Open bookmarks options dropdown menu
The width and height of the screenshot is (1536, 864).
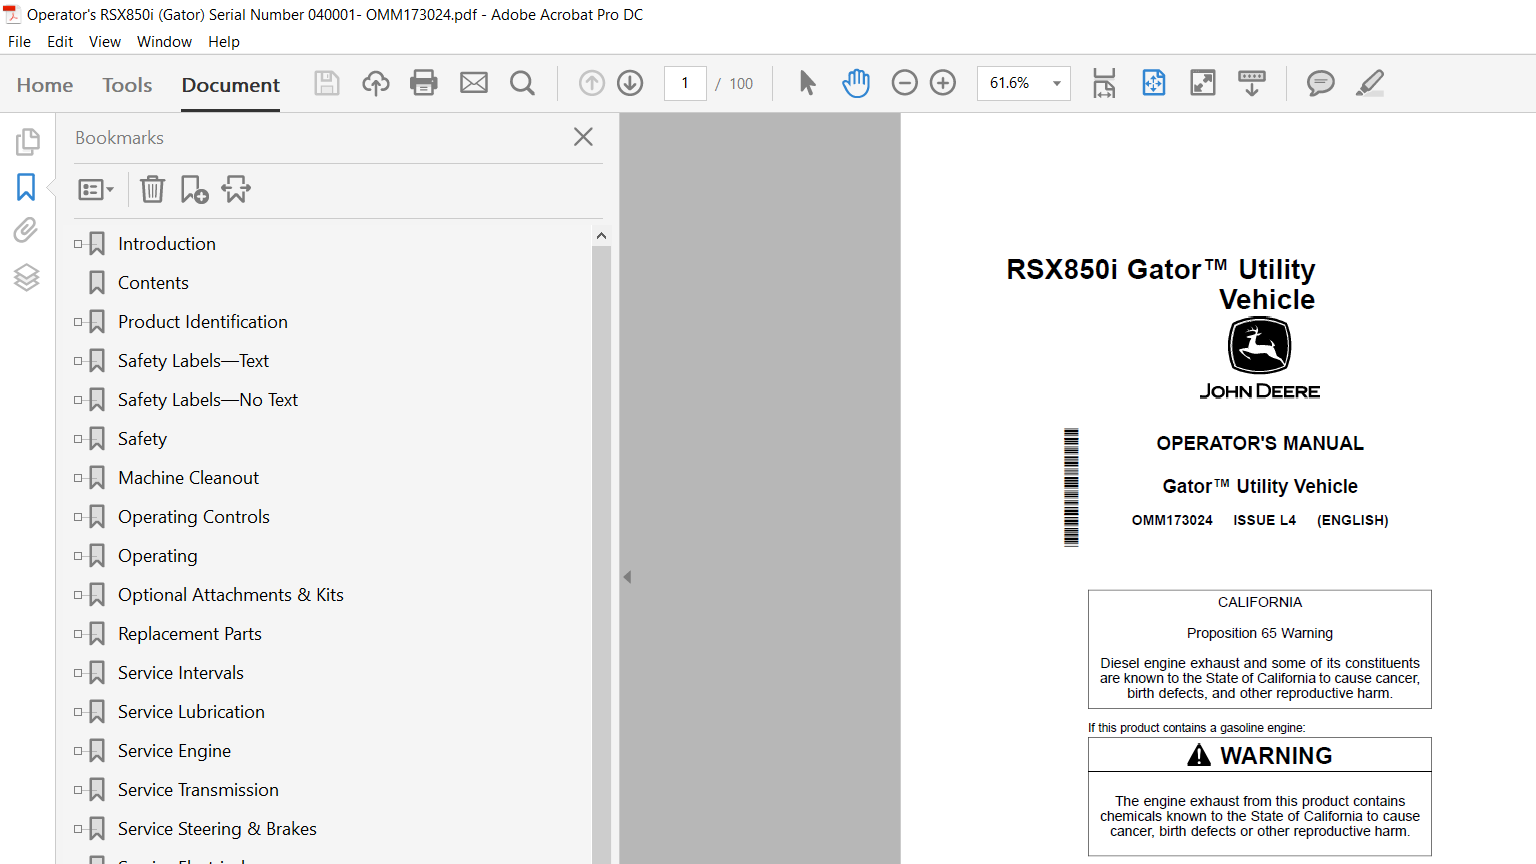[96, 189]
